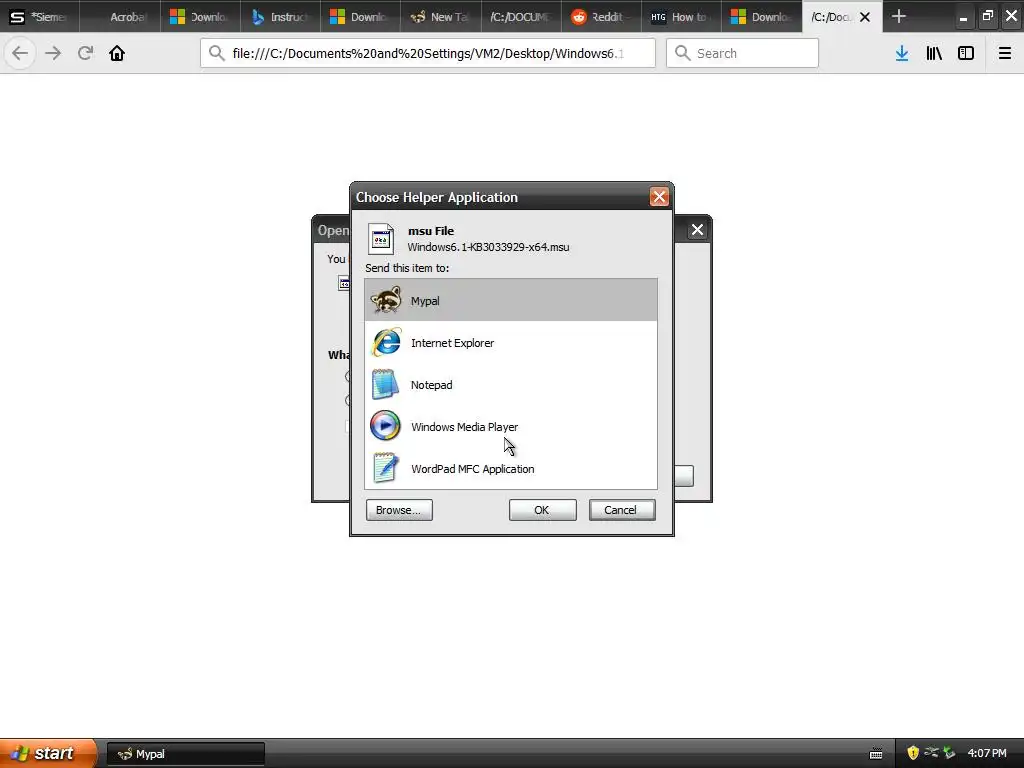Switch to the *Siemens tab

[40, 16]
